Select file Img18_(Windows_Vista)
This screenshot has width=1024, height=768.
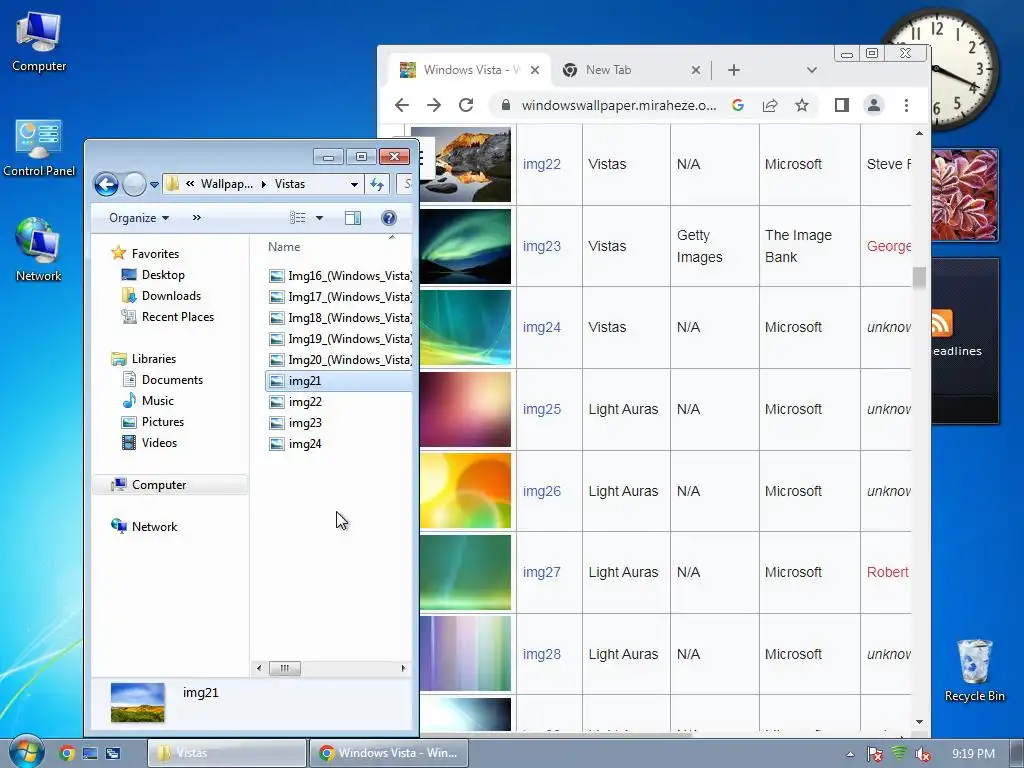pyautogui.click(x=340, y=317)
